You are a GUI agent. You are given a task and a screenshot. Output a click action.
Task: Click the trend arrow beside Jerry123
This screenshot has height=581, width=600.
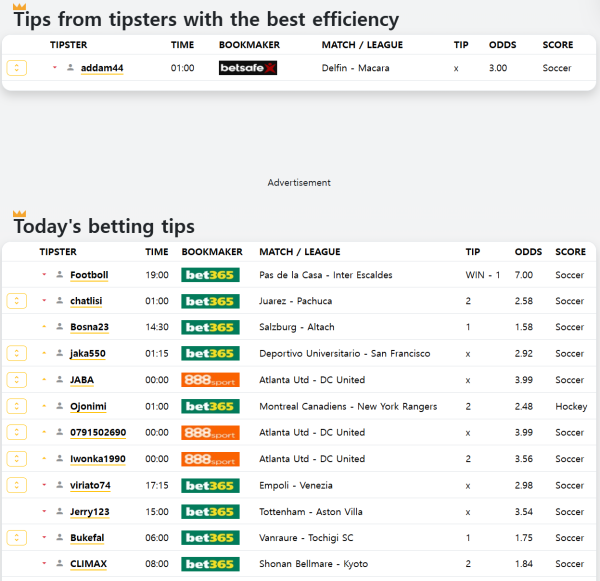tap(44, 511)
